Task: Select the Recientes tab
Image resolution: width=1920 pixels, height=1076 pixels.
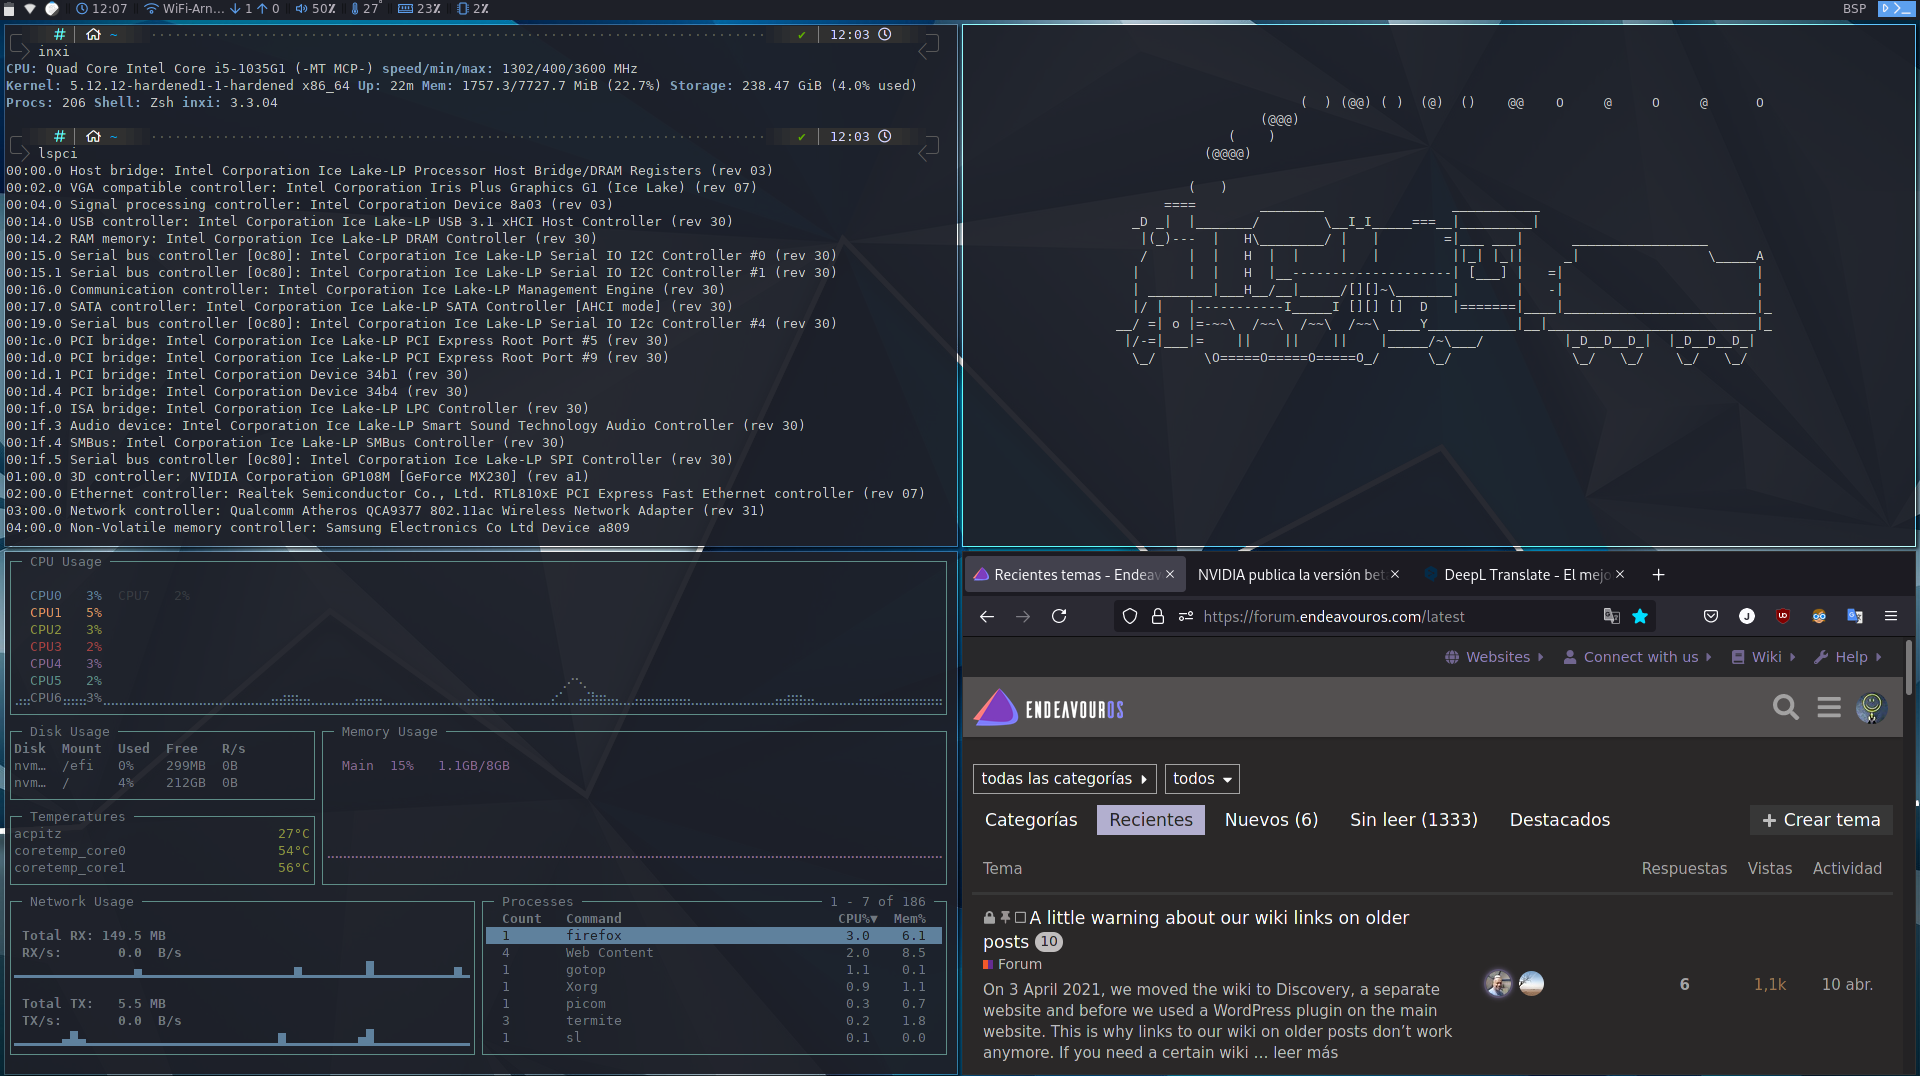Action: (x=1150, y=820)
